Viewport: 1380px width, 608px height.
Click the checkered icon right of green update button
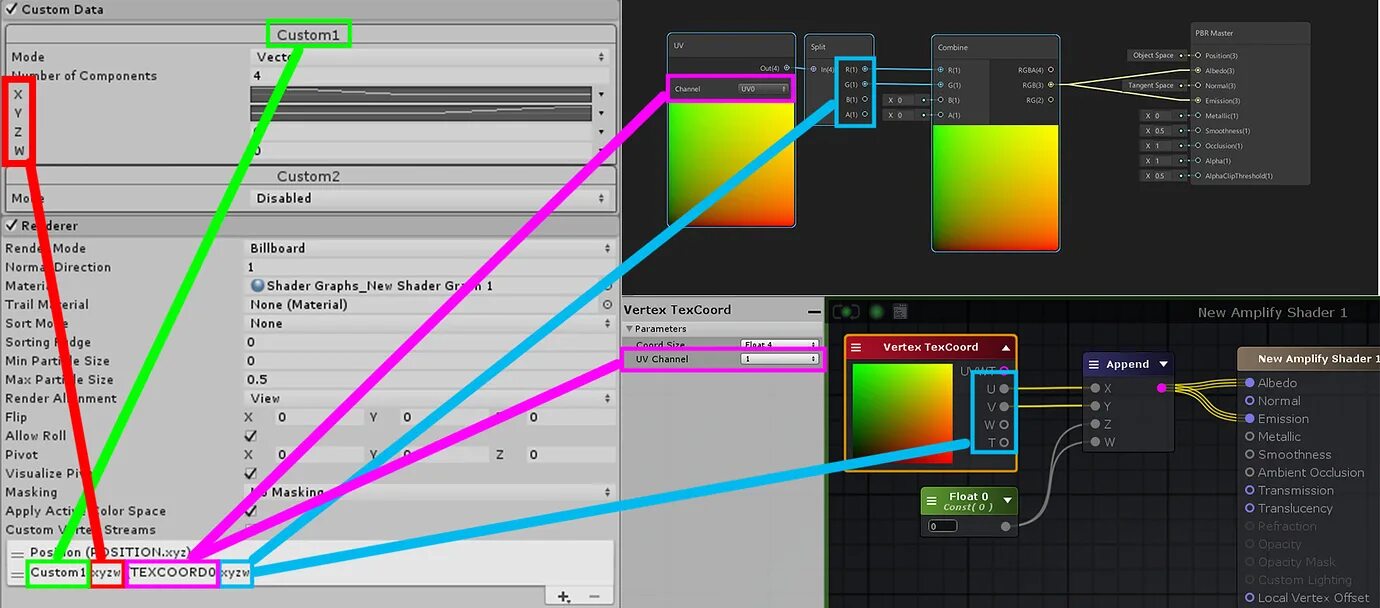(x=900, y=312)
